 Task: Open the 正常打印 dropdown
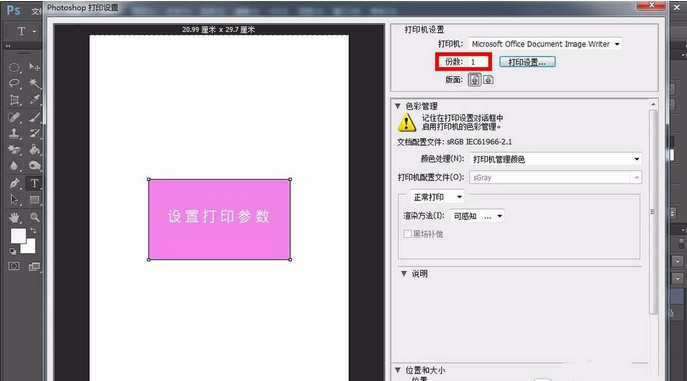click(x=437, y=197)
